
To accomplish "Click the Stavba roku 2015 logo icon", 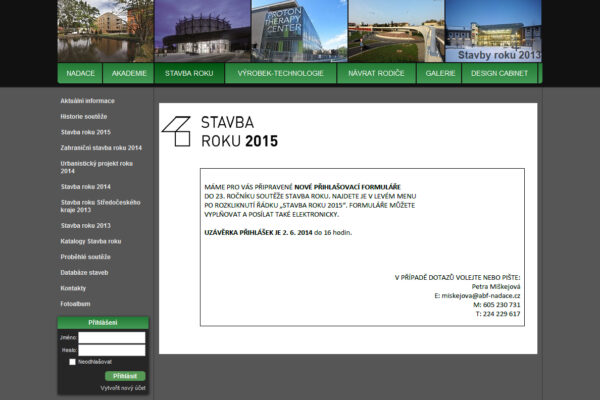I will tap(176, 131).
